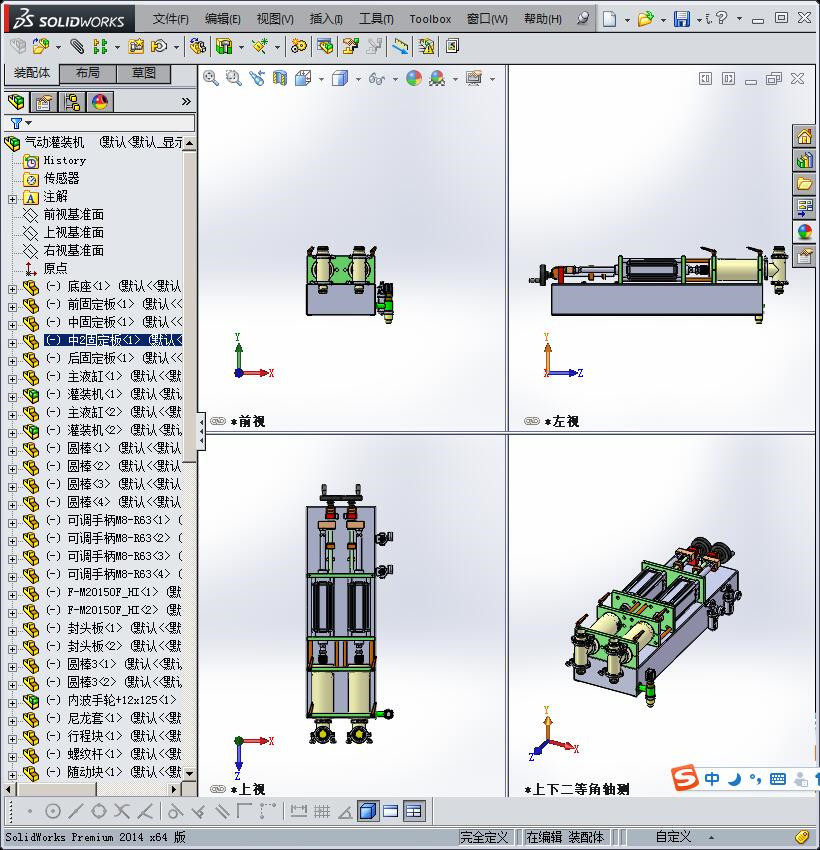Image resolution: width=820 pixels, height=850 pixels.
Task: Expand the 圆棒<3> component node
Action: tap(12, 487)
